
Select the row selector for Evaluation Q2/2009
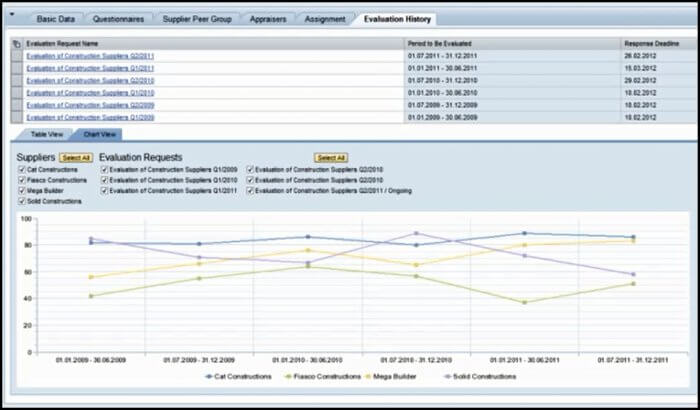point(17,105)
